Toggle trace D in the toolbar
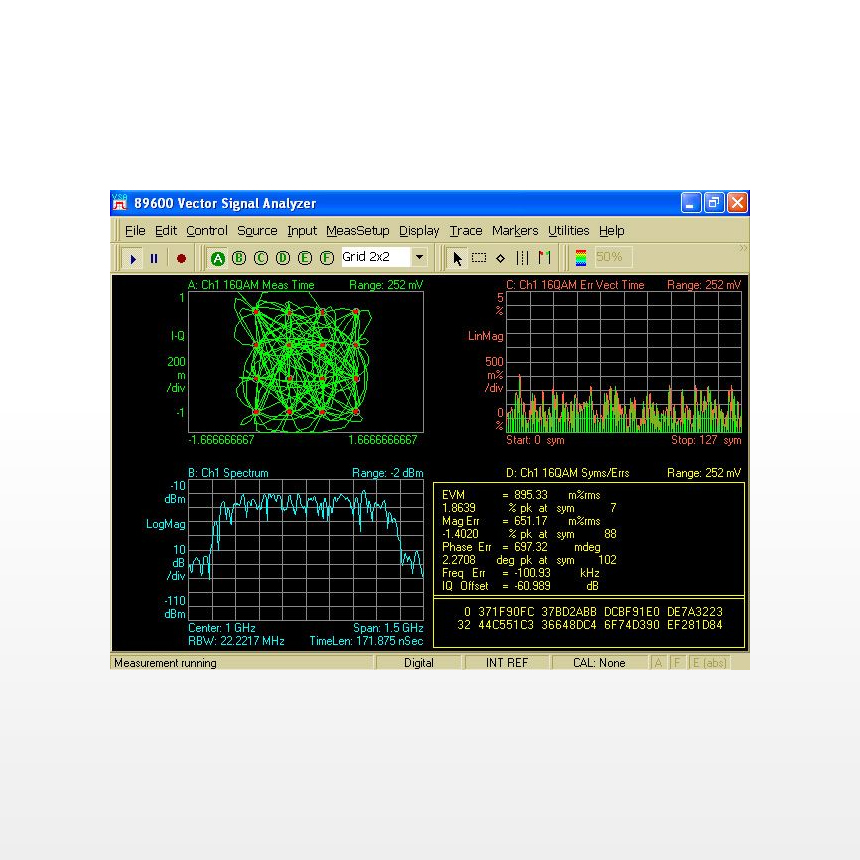This screenshot has height=860, width=860. click(283, 258)
